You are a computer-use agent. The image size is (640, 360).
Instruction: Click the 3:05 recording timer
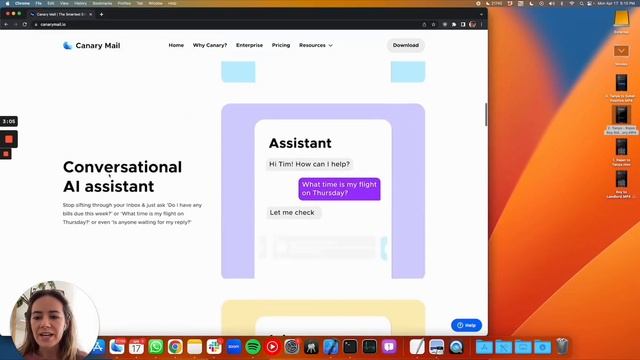point(9,121)
